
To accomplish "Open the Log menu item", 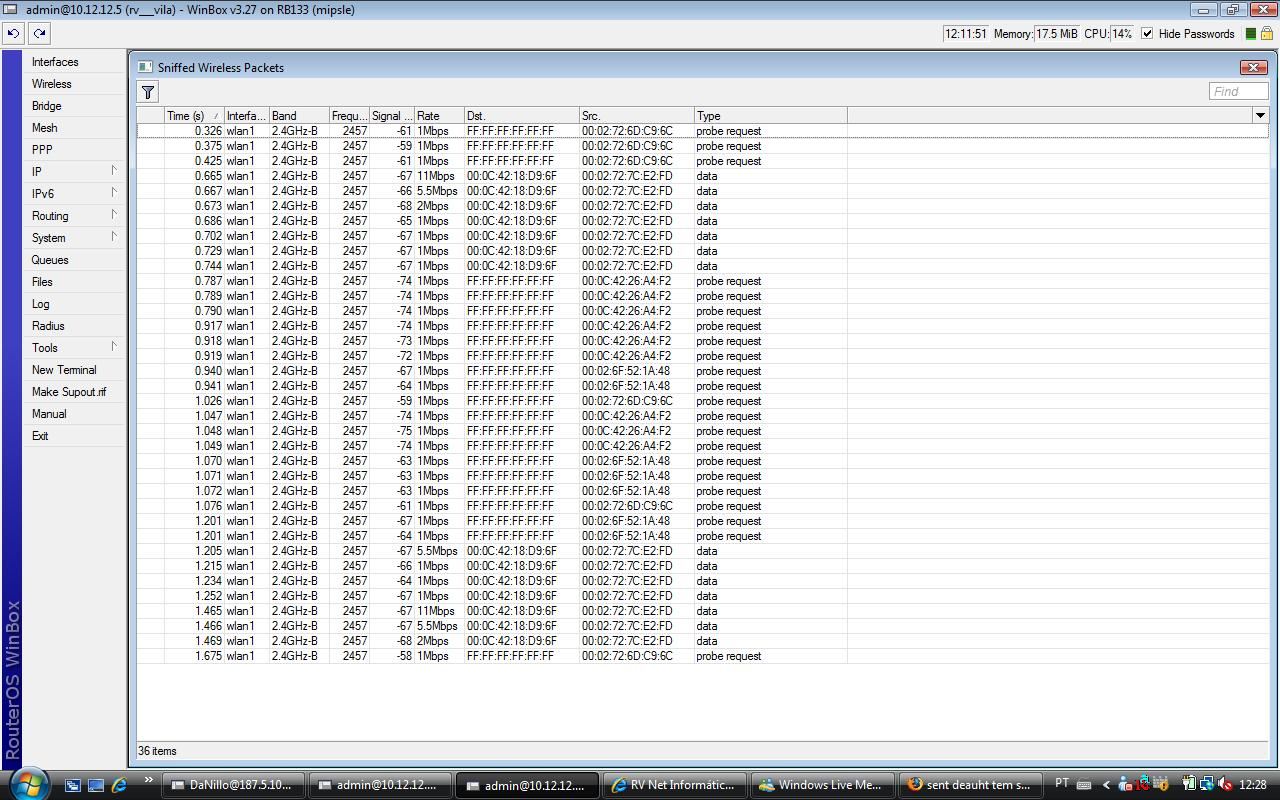I will click(x=75, y=304).
